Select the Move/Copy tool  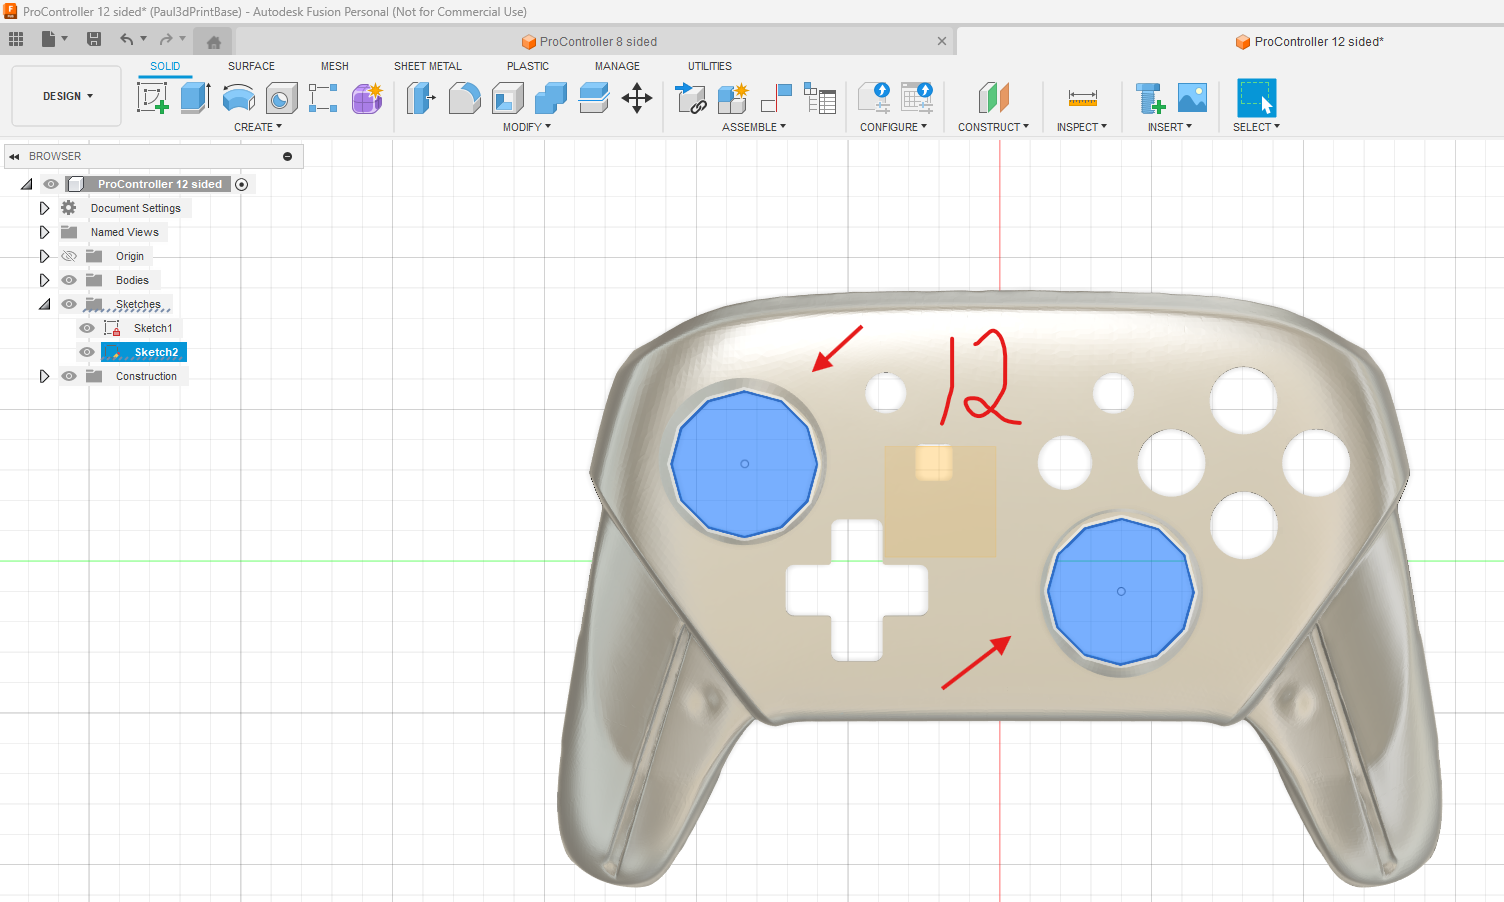[637, 98]
